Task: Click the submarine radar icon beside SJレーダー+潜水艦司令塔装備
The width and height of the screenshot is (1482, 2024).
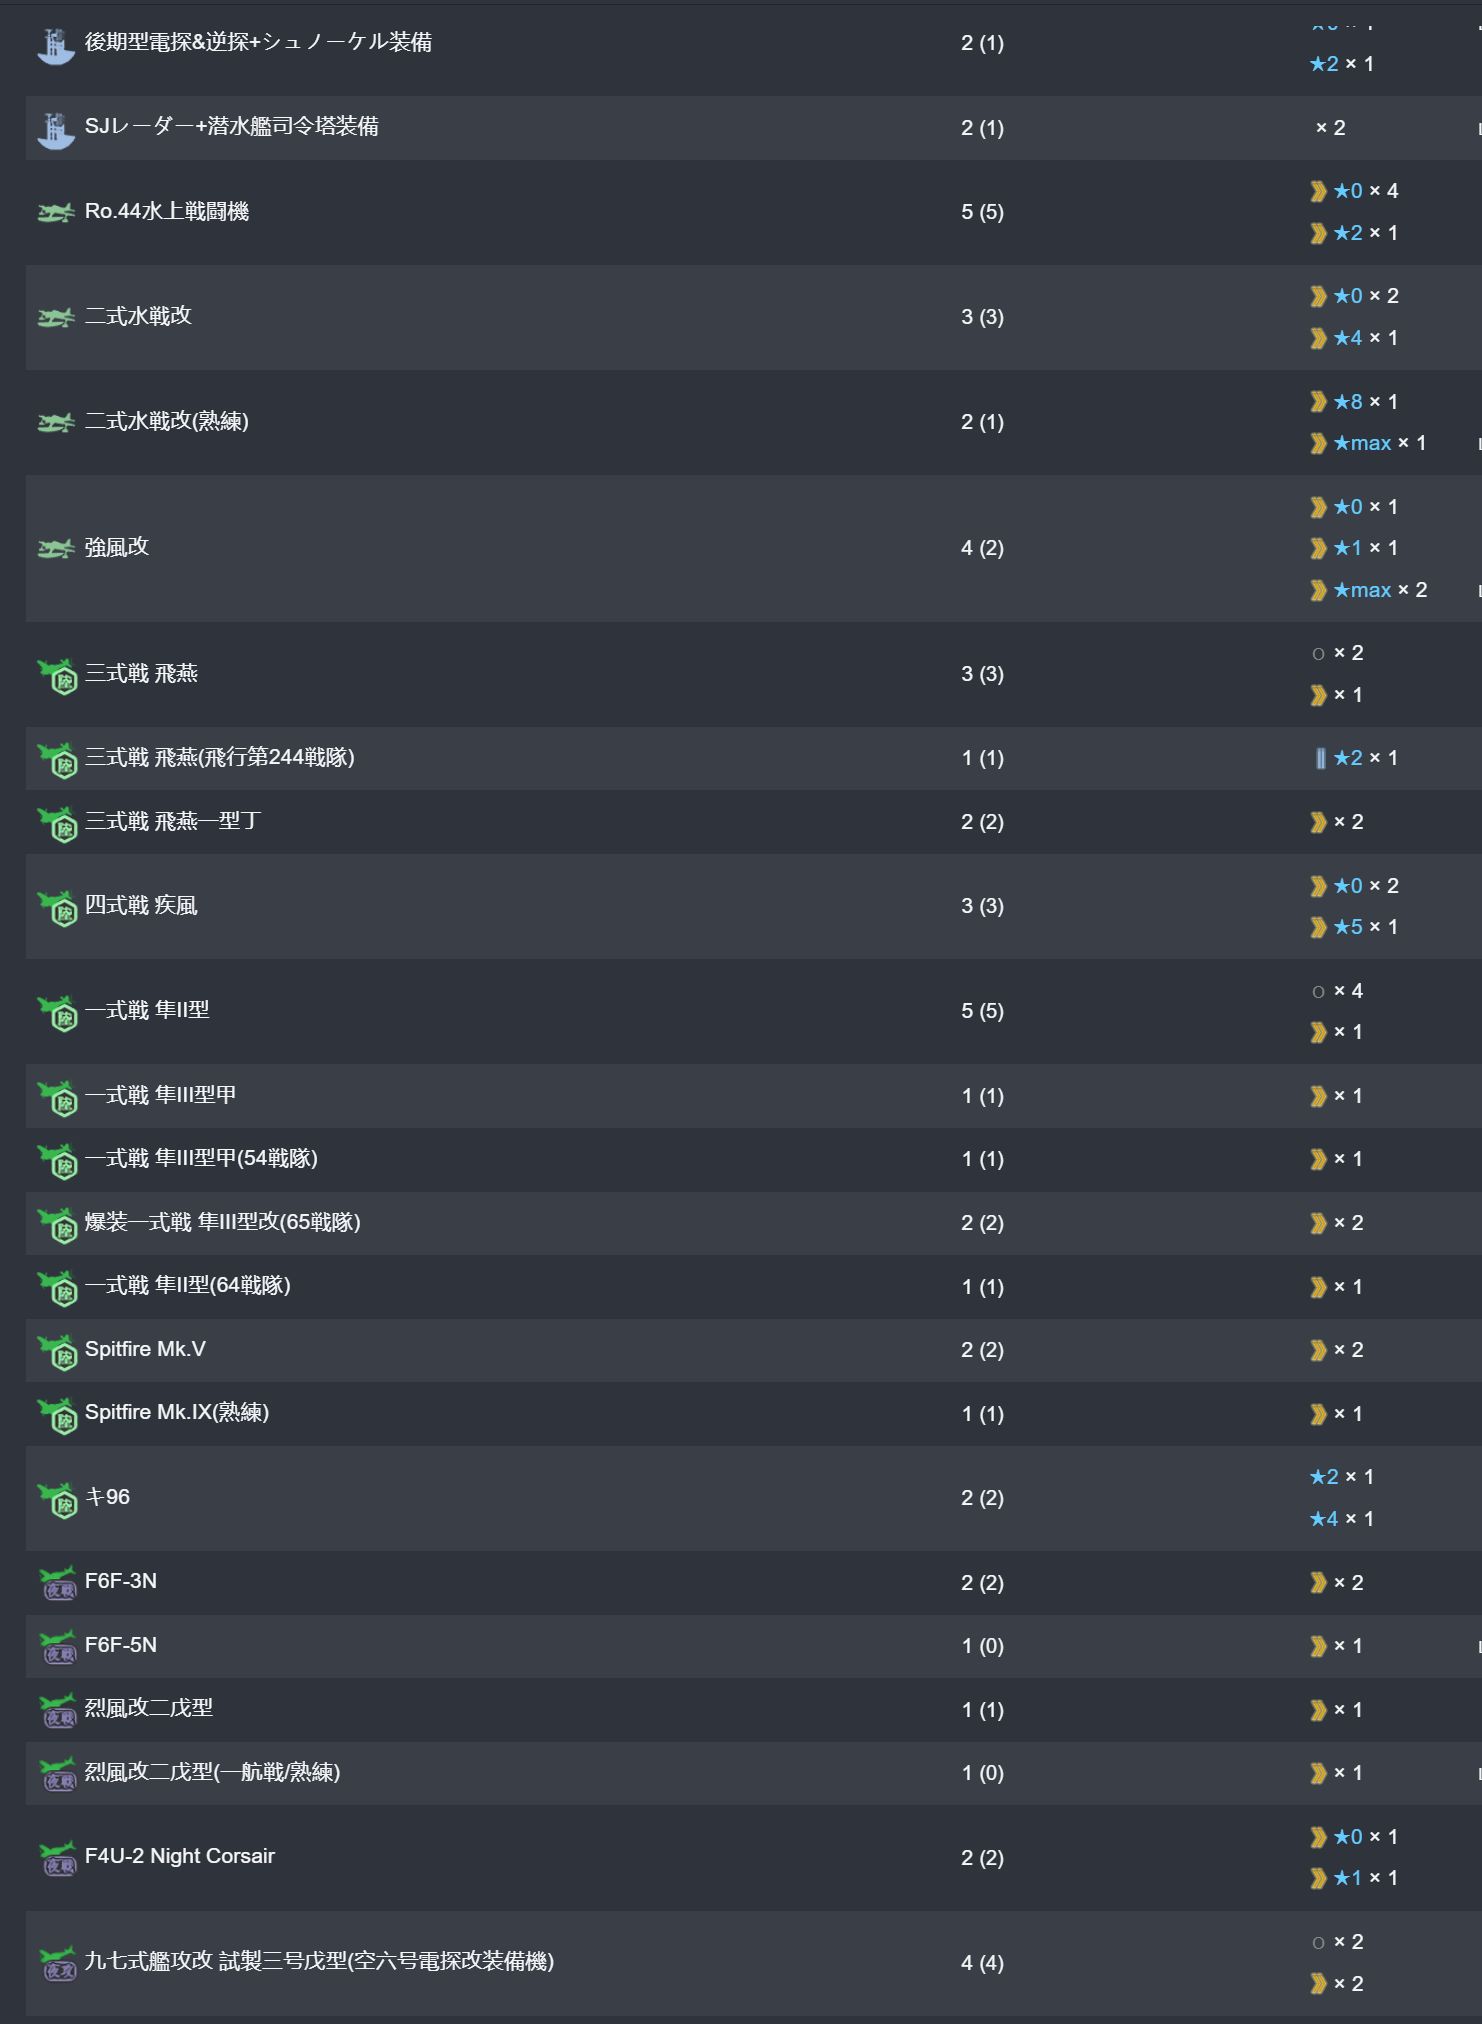Action: point(55,128)
